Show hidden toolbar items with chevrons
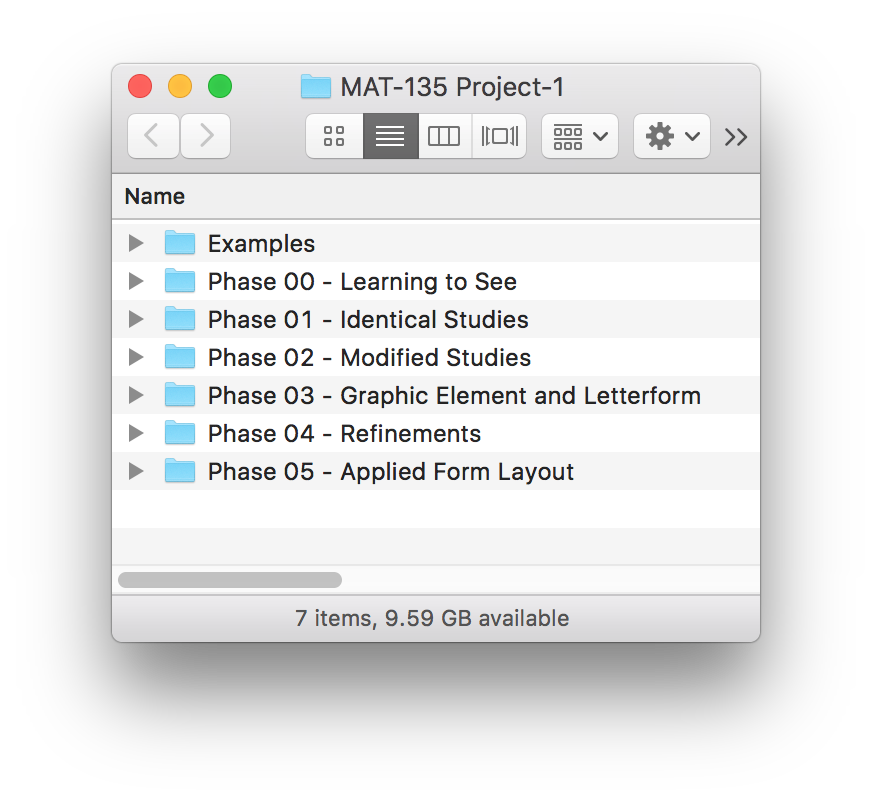872x802 pixels. click(736, 137)
